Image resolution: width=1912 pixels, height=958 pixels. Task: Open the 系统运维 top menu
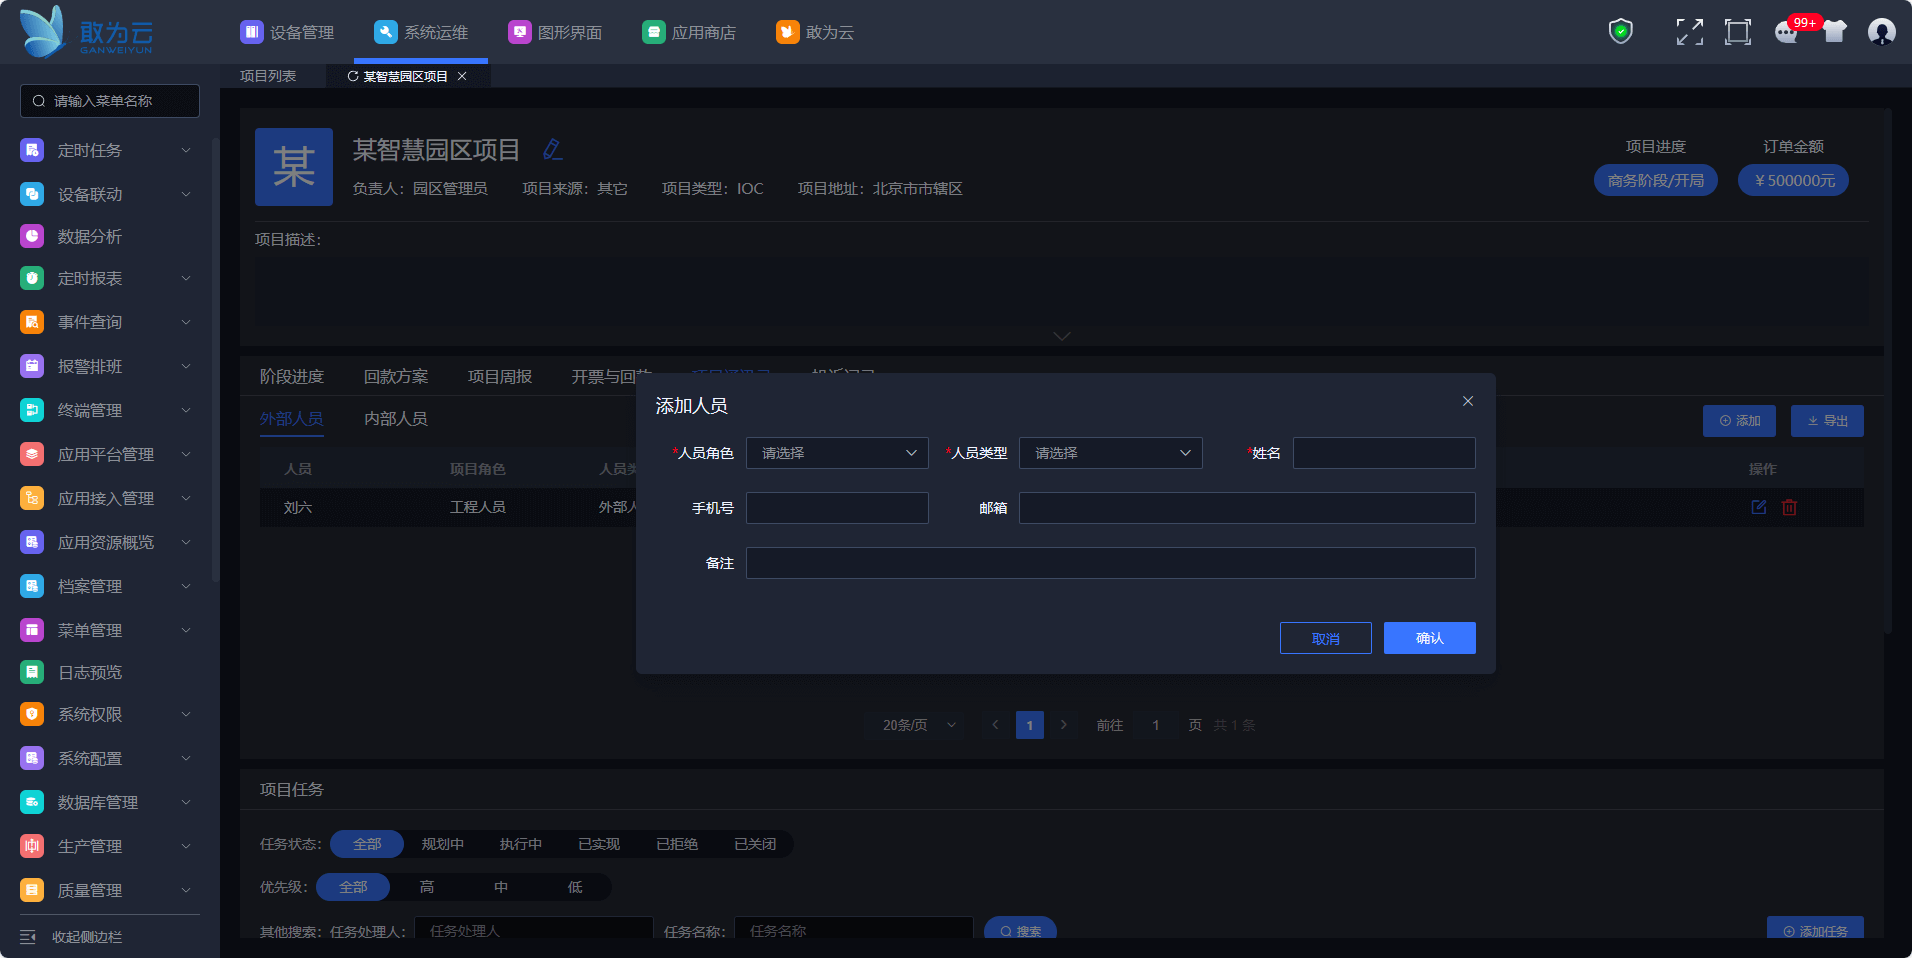421,32
